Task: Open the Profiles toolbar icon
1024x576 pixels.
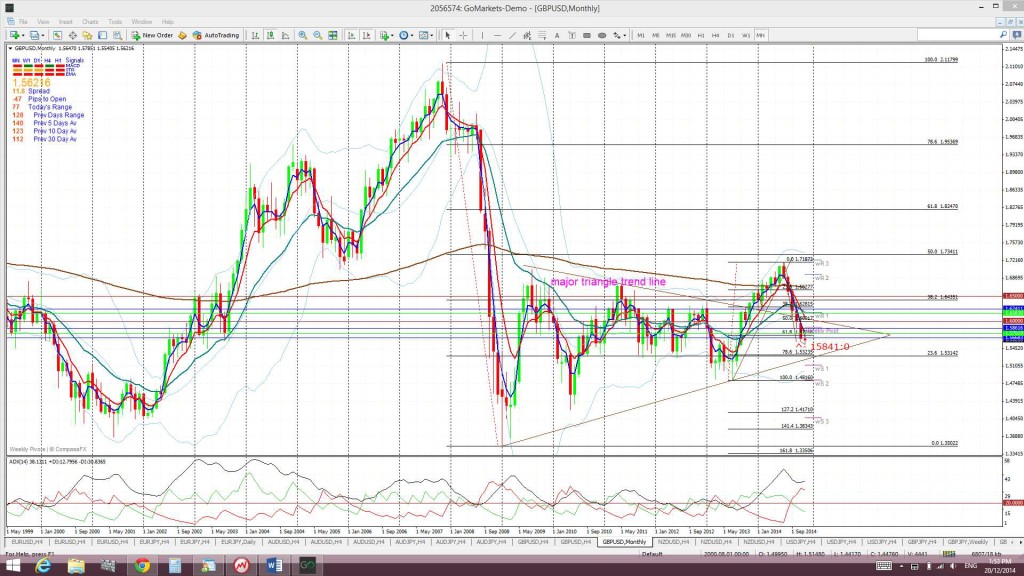Action: coord(34,35)
